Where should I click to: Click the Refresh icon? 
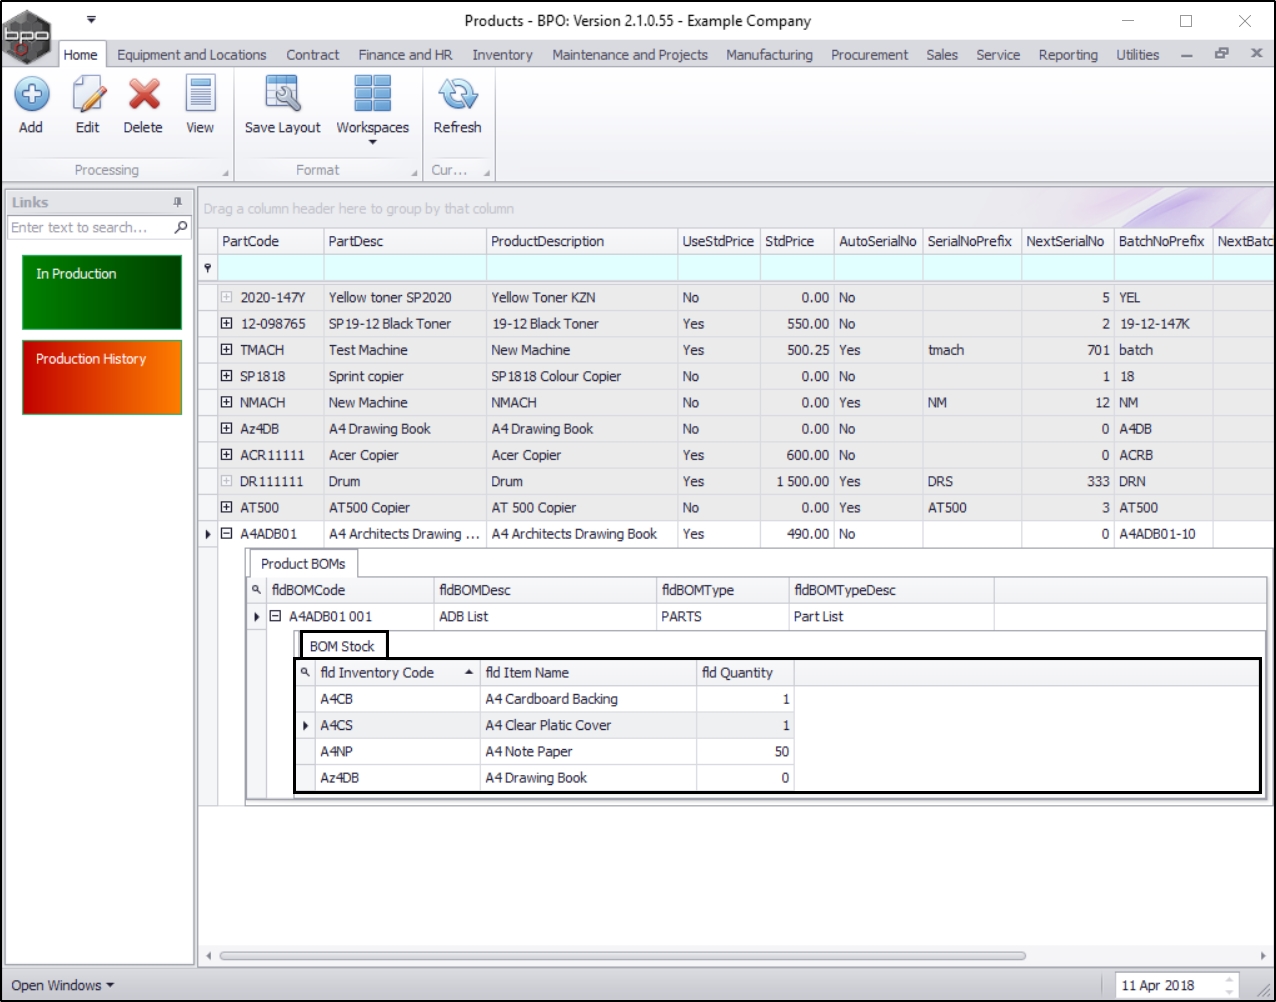click(x=457, y=96)
